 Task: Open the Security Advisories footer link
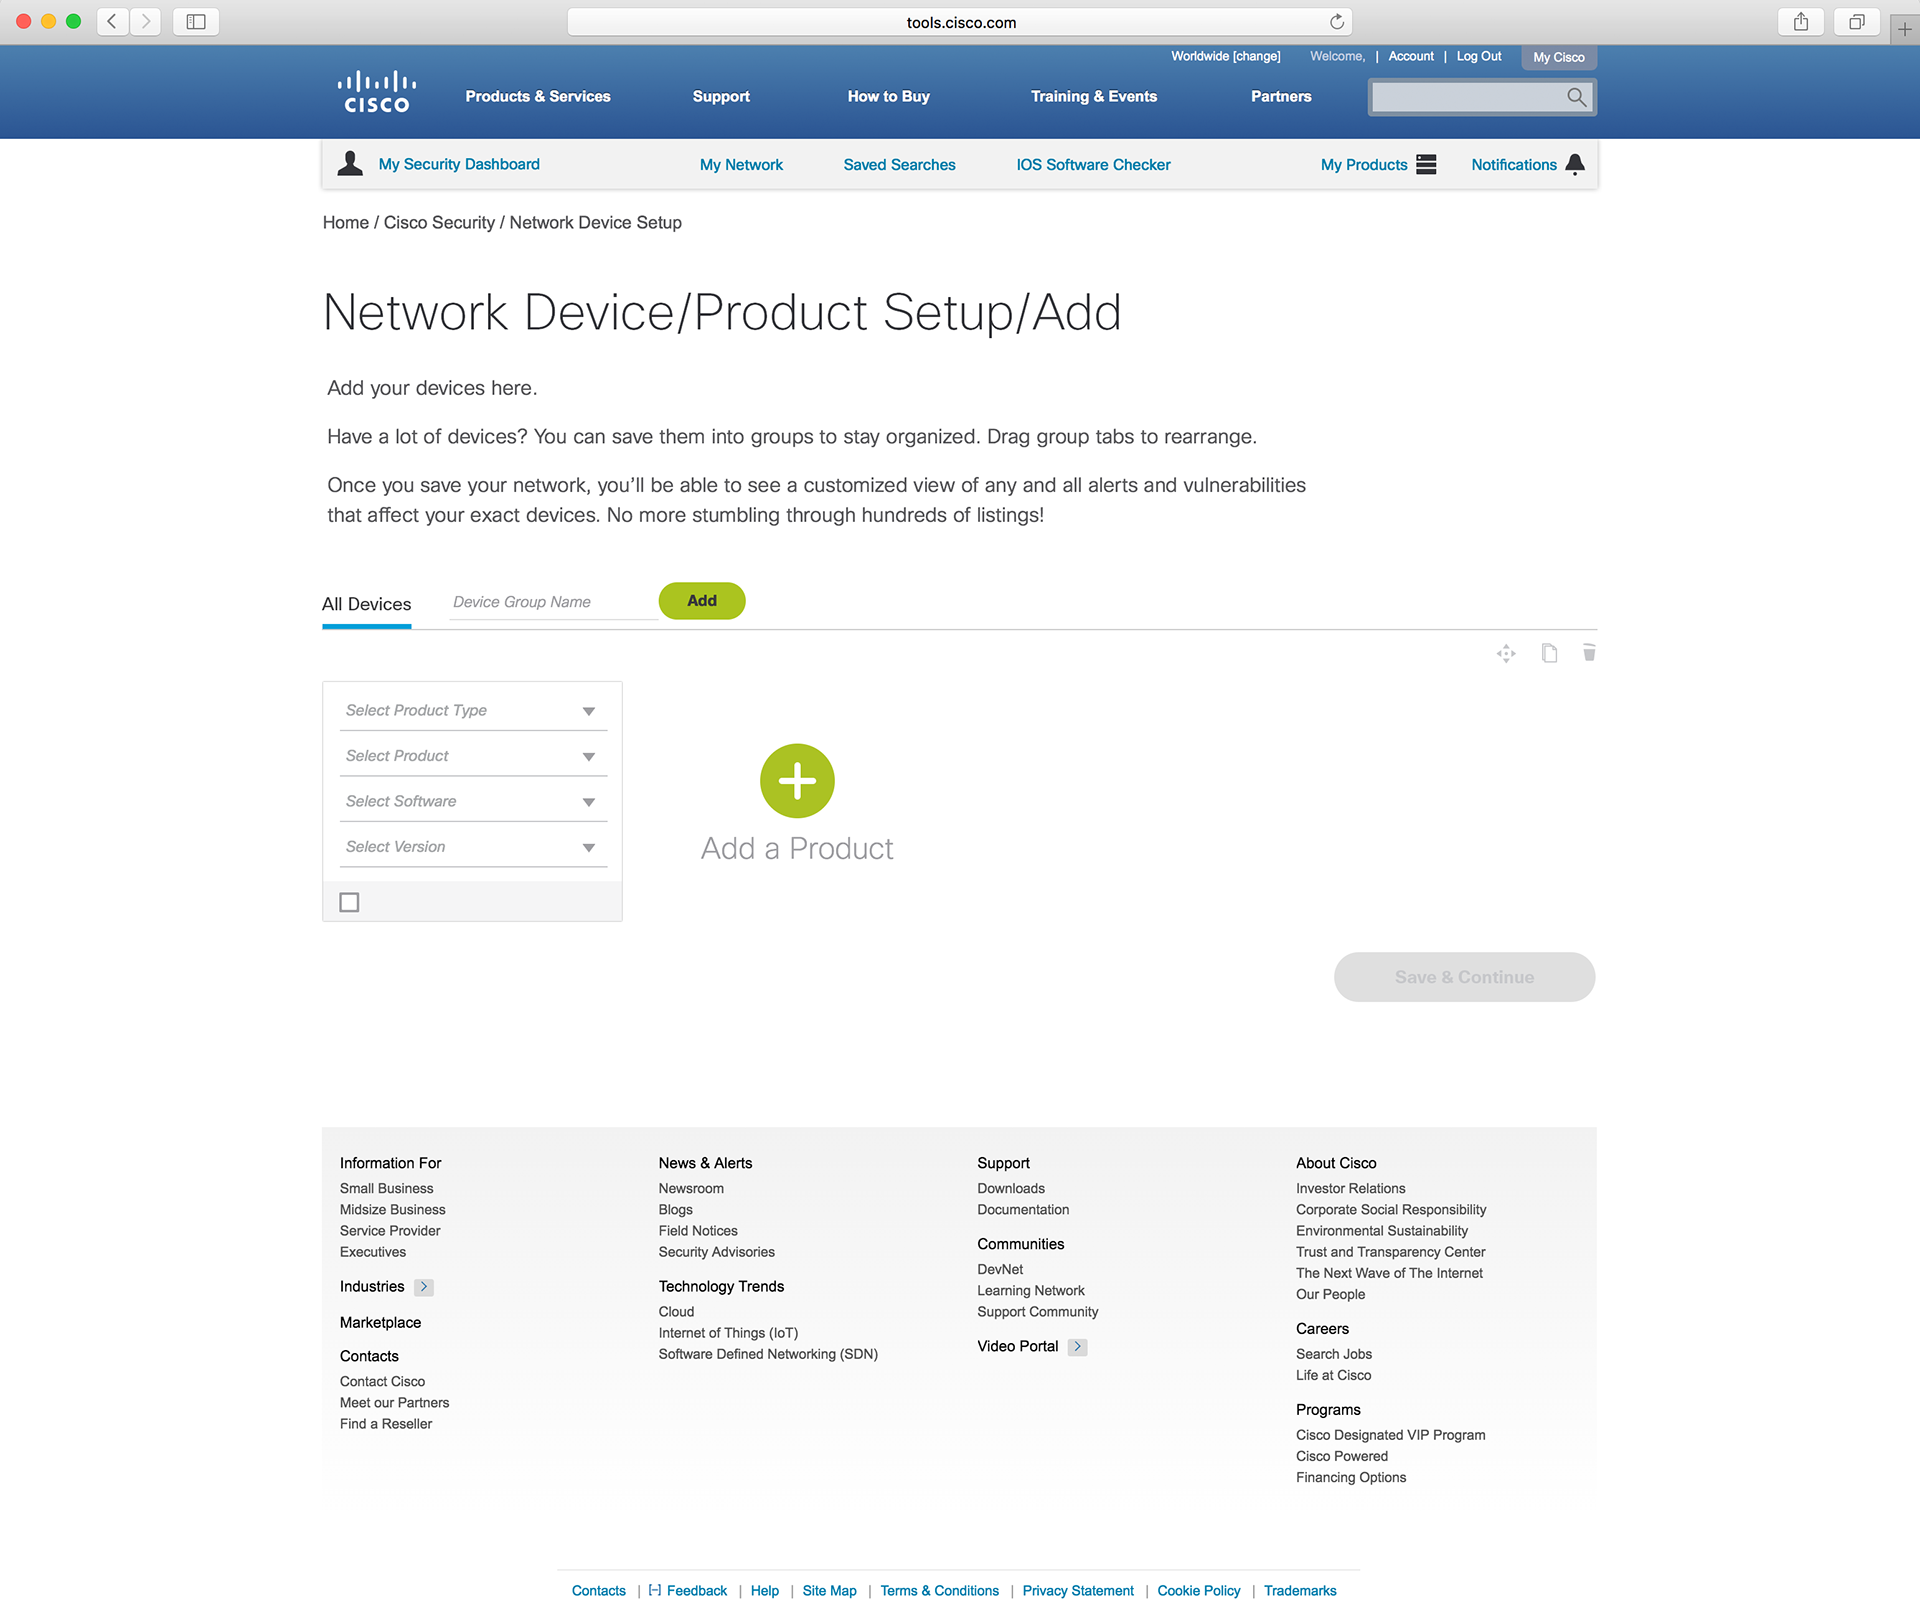[x=716, y=1252]
